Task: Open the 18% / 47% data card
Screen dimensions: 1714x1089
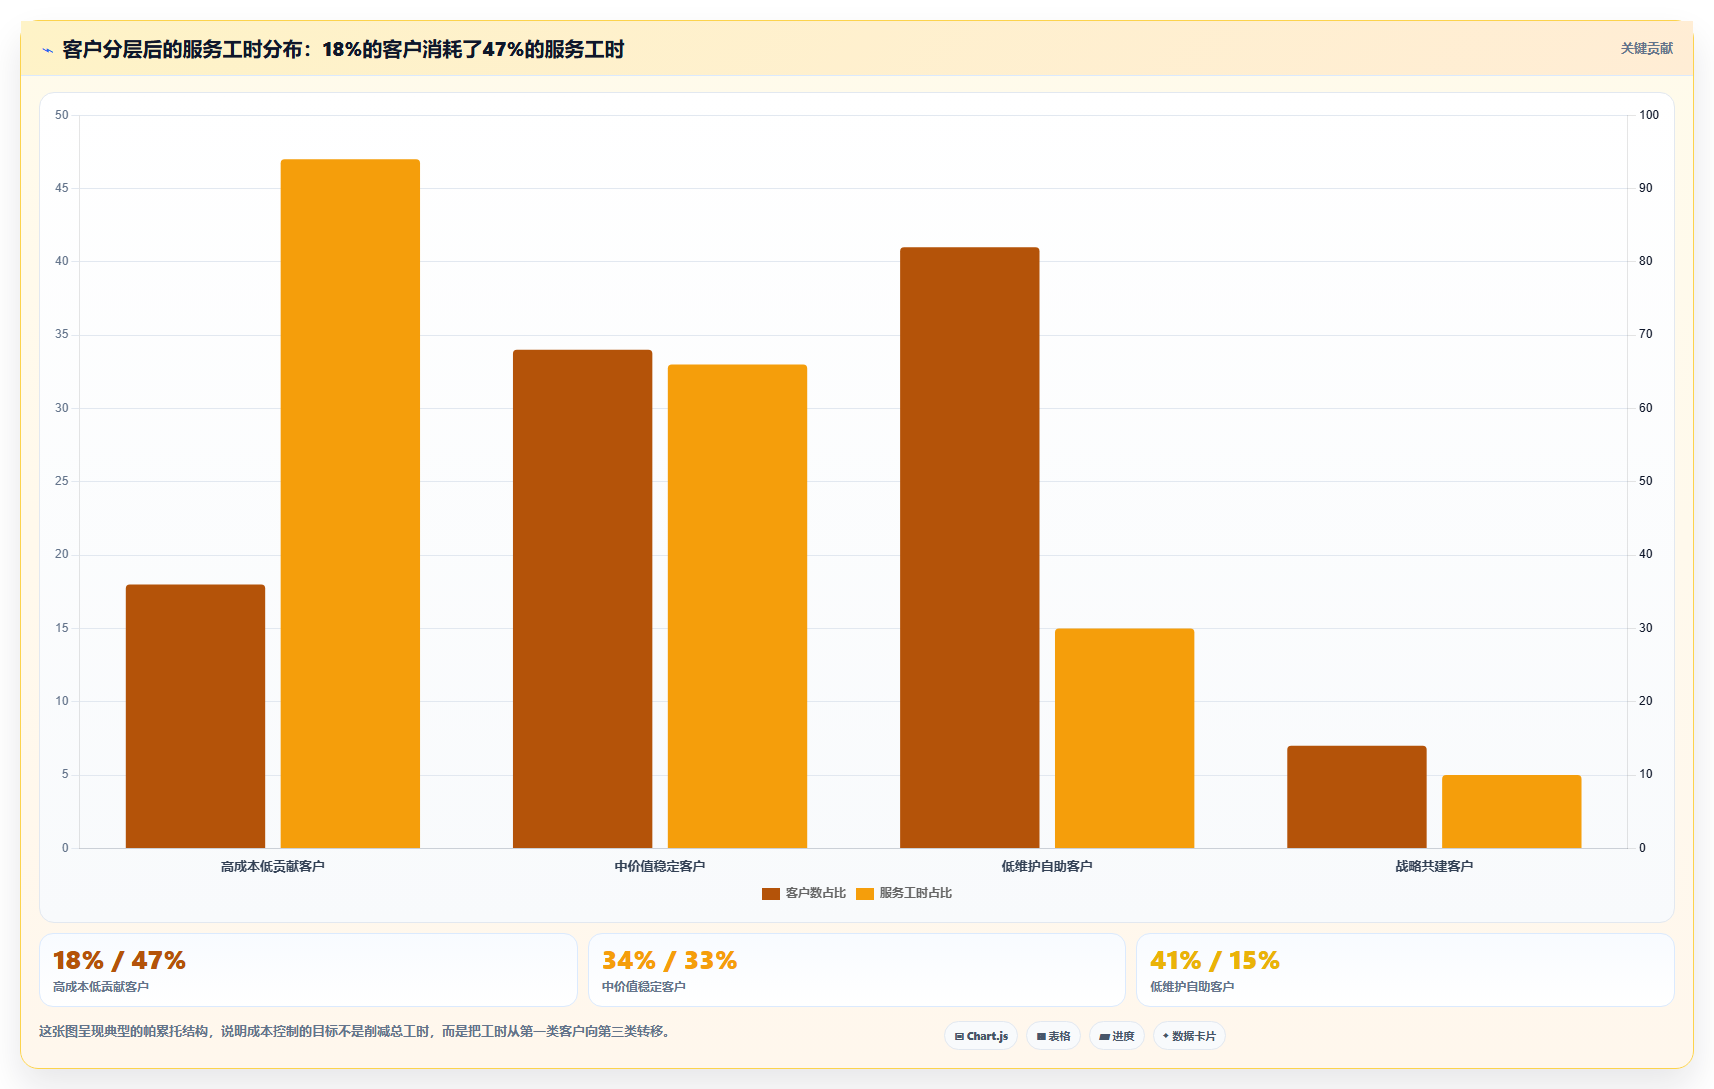Action: [x=308, y=970]
